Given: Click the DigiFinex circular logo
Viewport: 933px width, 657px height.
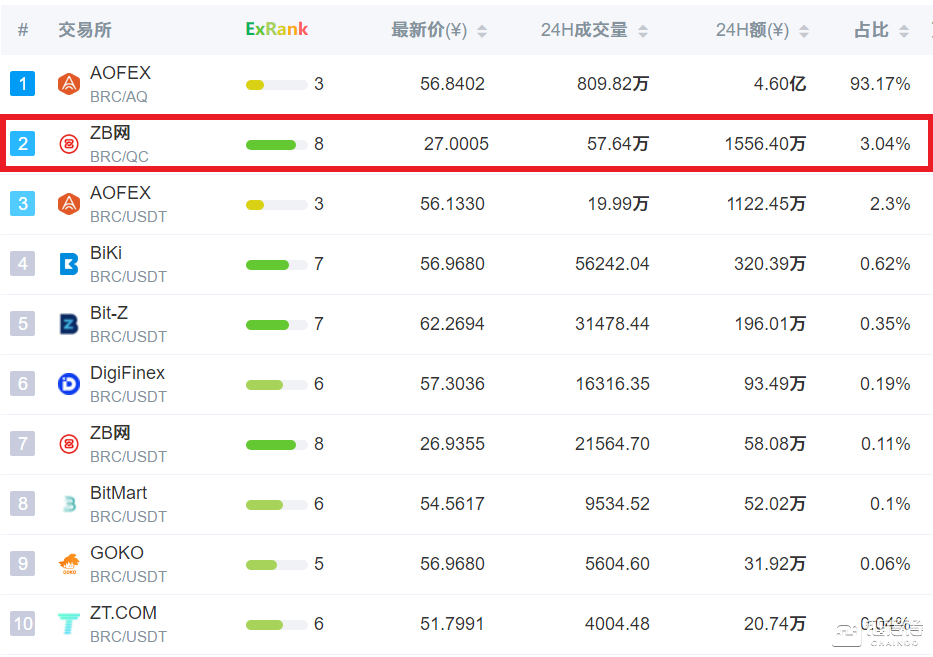Looking at the screenshot, I should [68, 383].
